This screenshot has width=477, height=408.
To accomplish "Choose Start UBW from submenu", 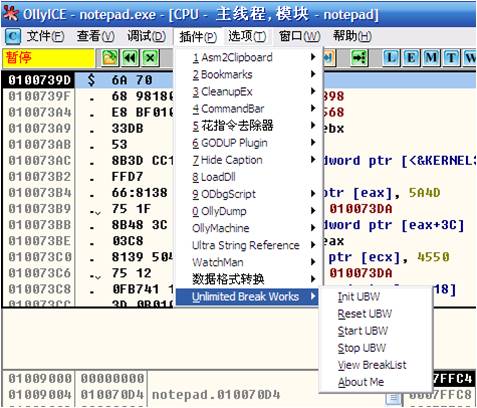I will (x=376, y=331).
